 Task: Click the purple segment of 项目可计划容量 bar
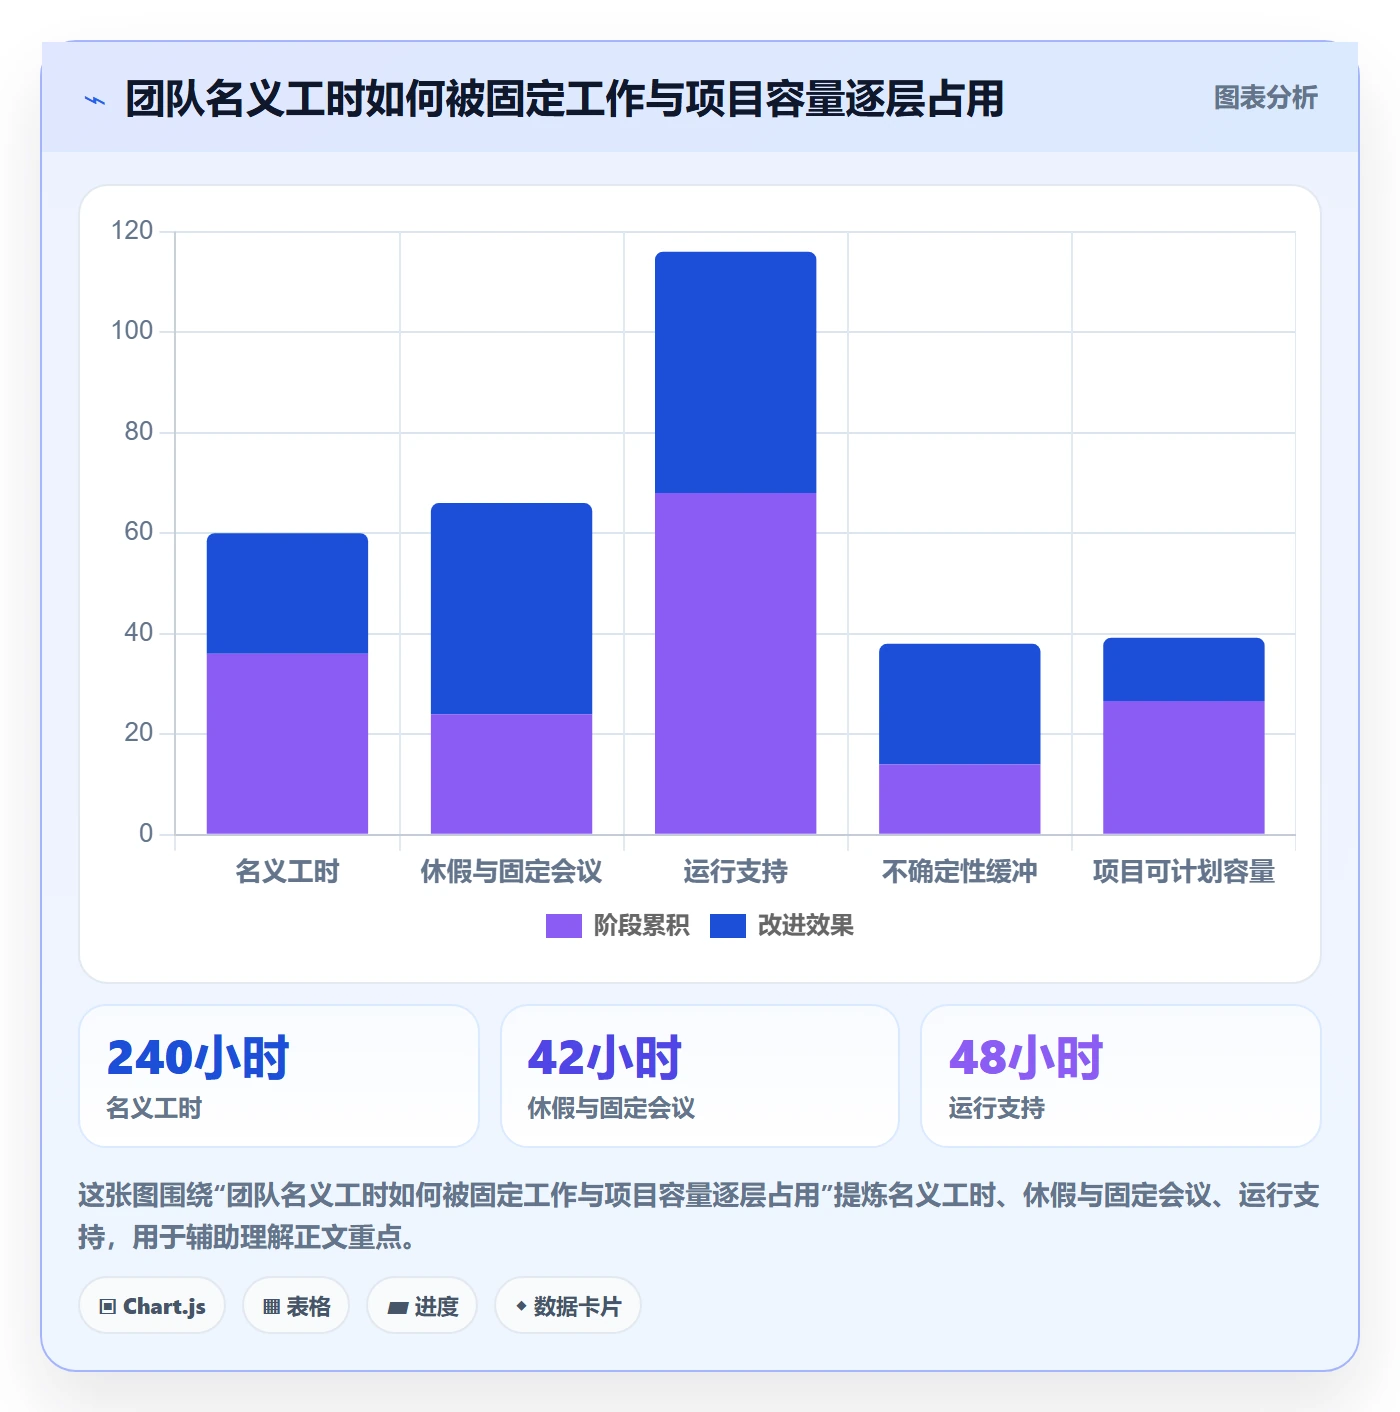(x=1183, y=767)
